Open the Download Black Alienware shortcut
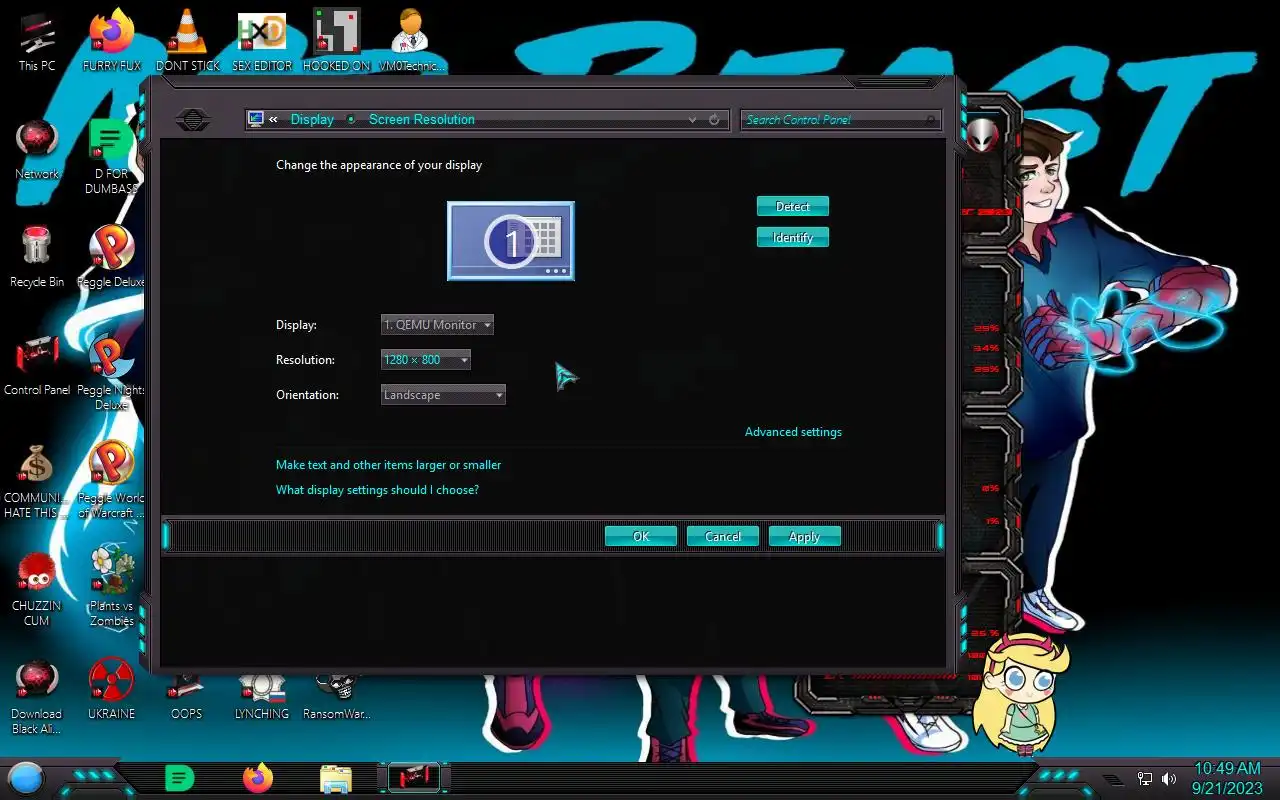Image resolution: width=1280 pixels, height=800 pixels. 37,697
